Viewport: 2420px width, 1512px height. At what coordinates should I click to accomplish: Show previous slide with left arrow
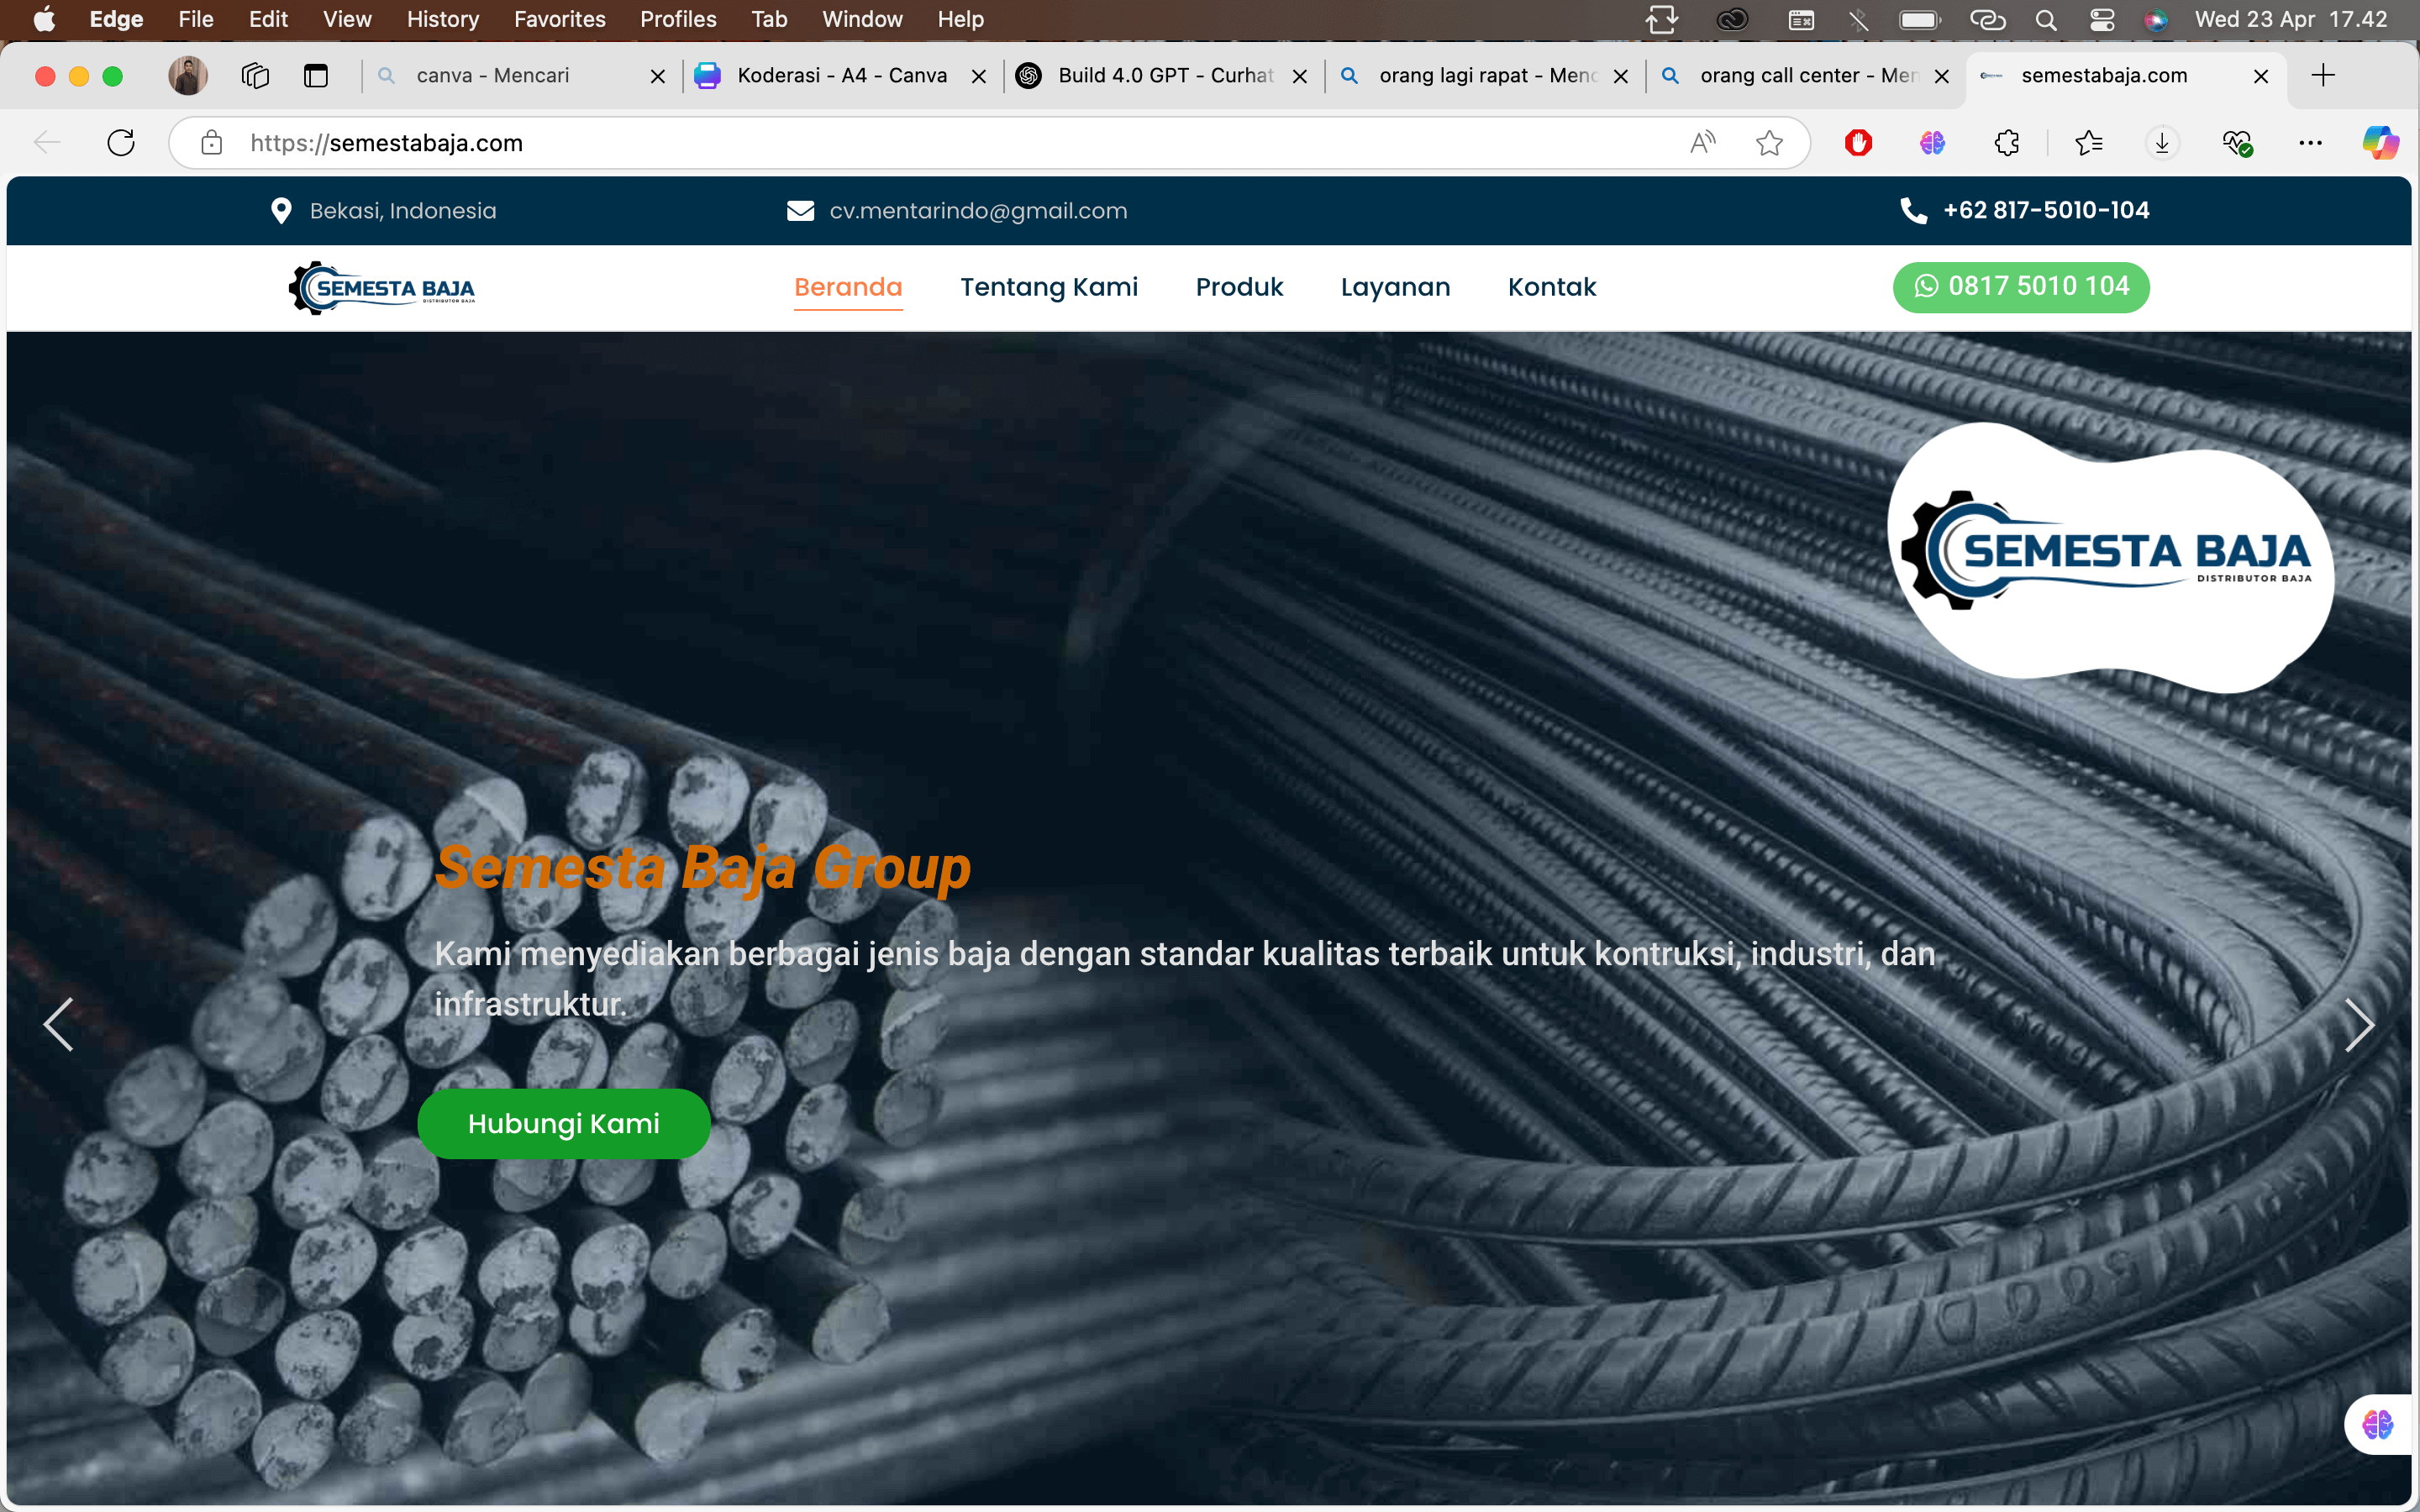(x=58, y=1025)
